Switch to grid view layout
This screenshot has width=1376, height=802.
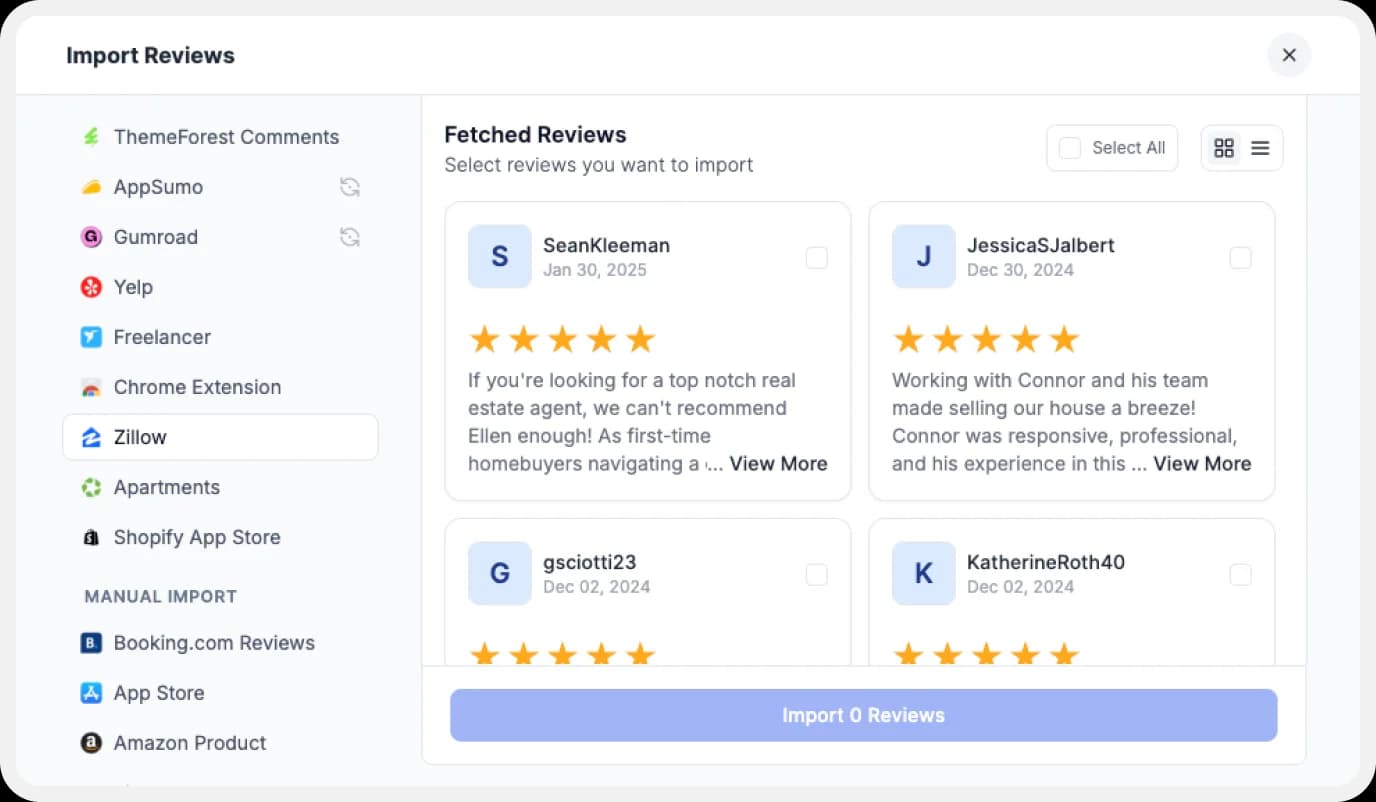coord(1224,147)
